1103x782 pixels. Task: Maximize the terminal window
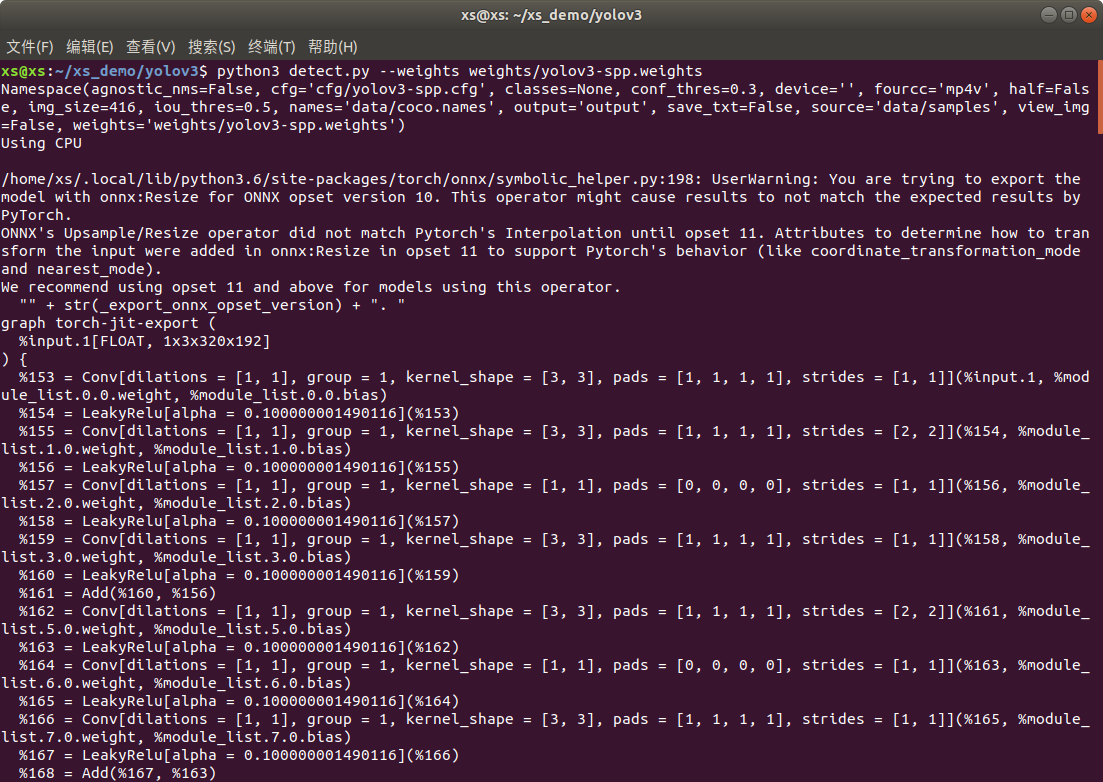click(1068, 15)
